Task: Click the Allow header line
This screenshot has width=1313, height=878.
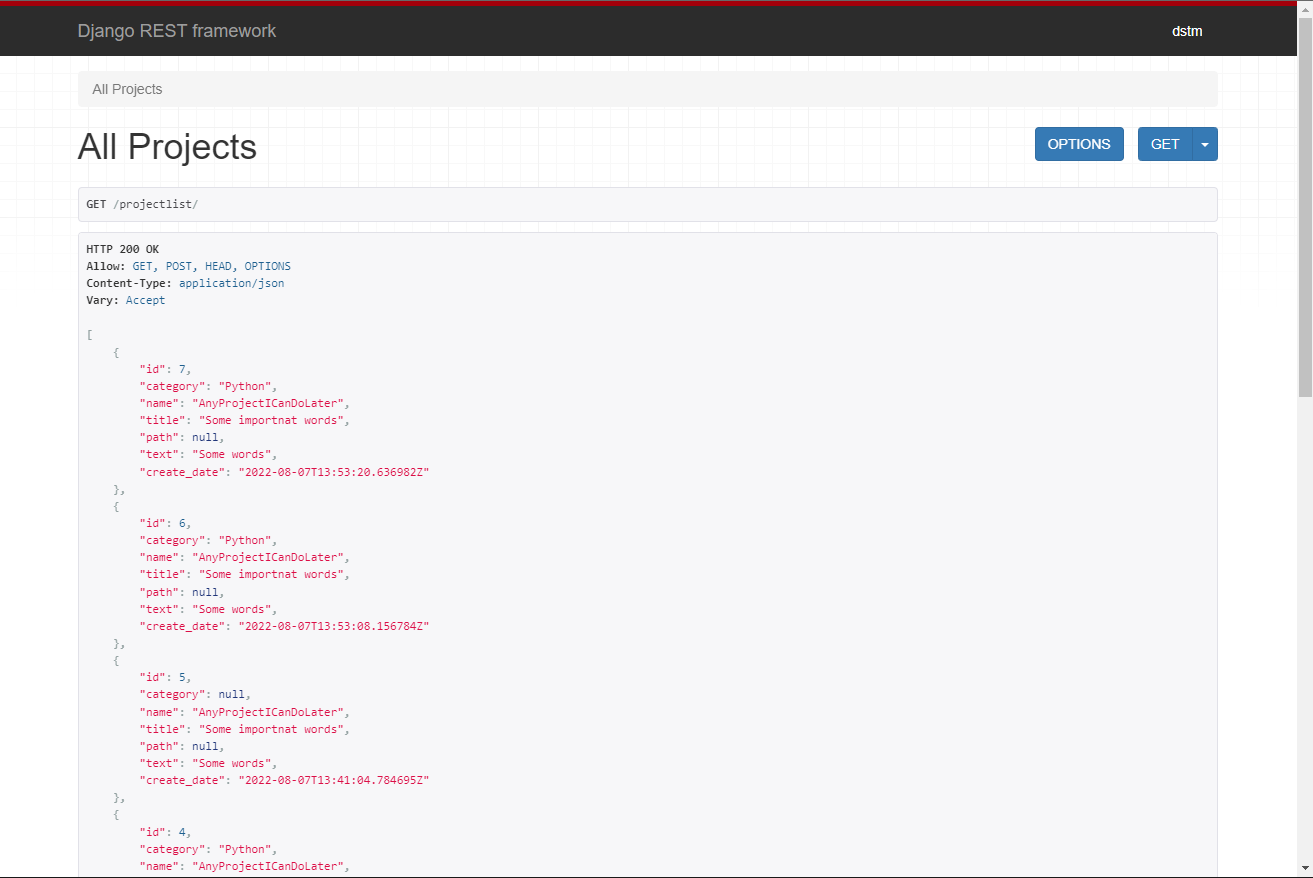Action: [188, 266]
